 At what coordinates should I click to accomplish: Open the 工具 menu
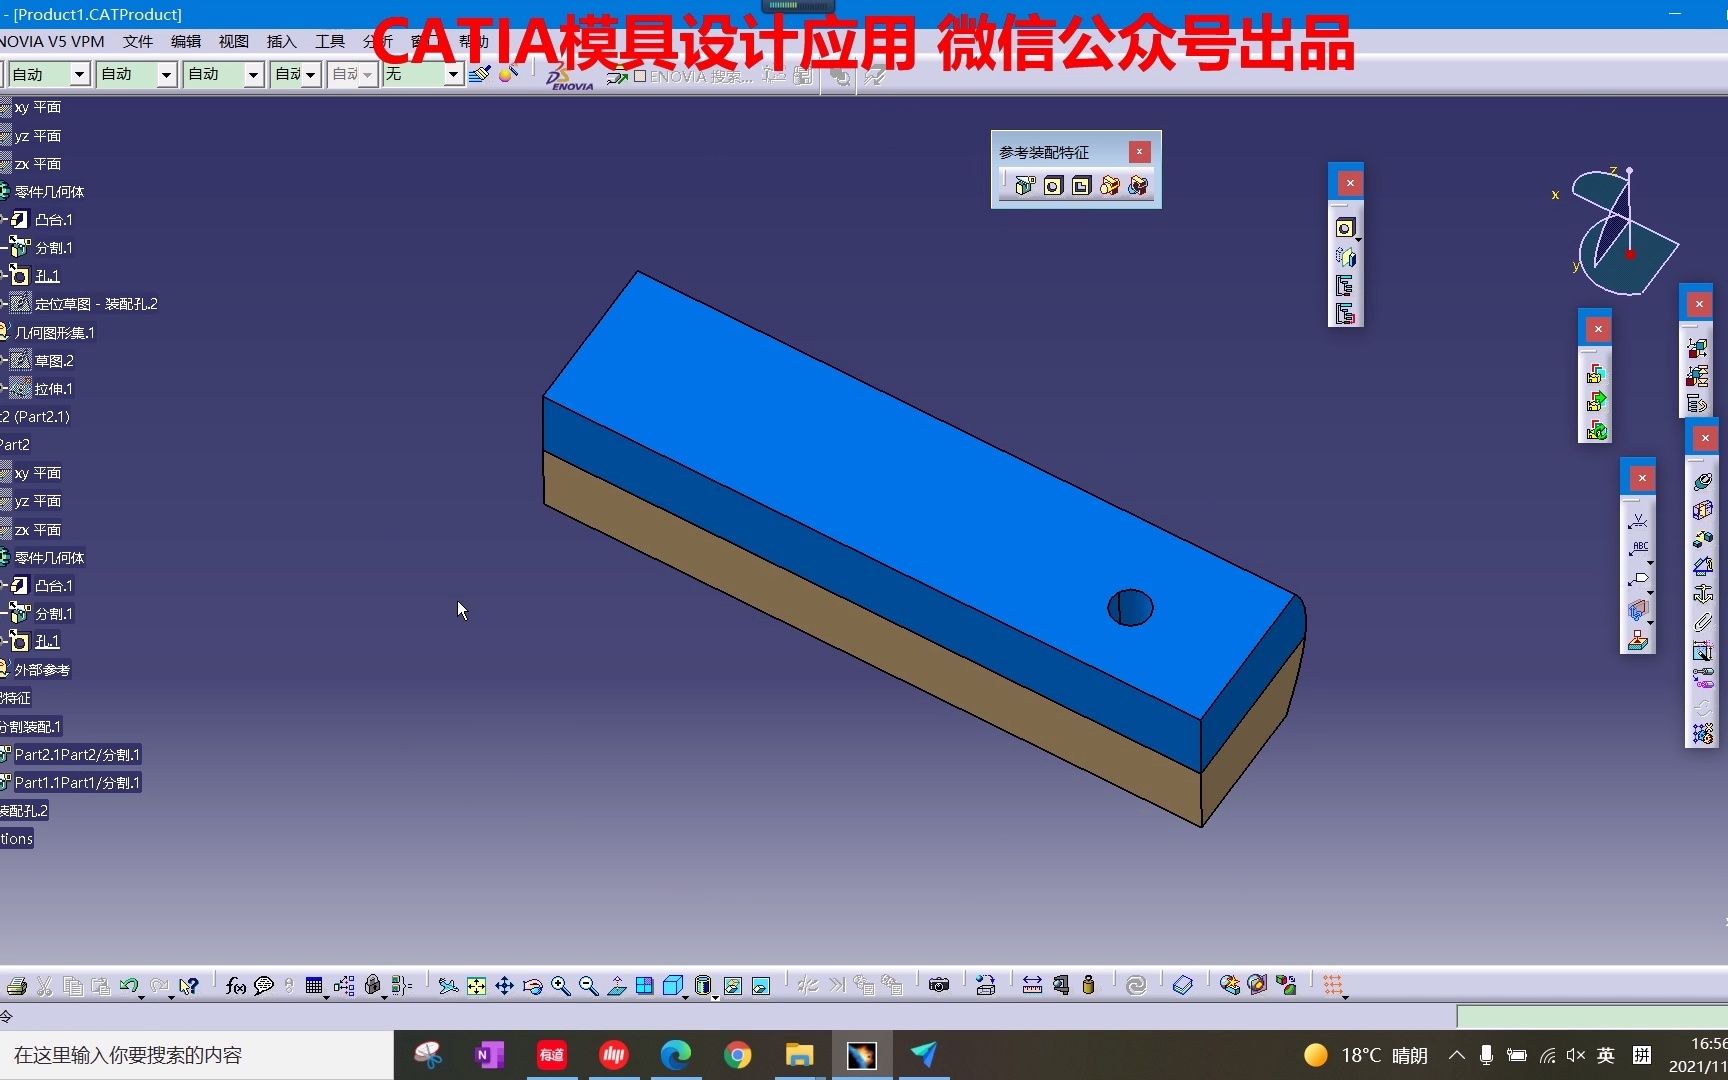click(x=330, y=41)
